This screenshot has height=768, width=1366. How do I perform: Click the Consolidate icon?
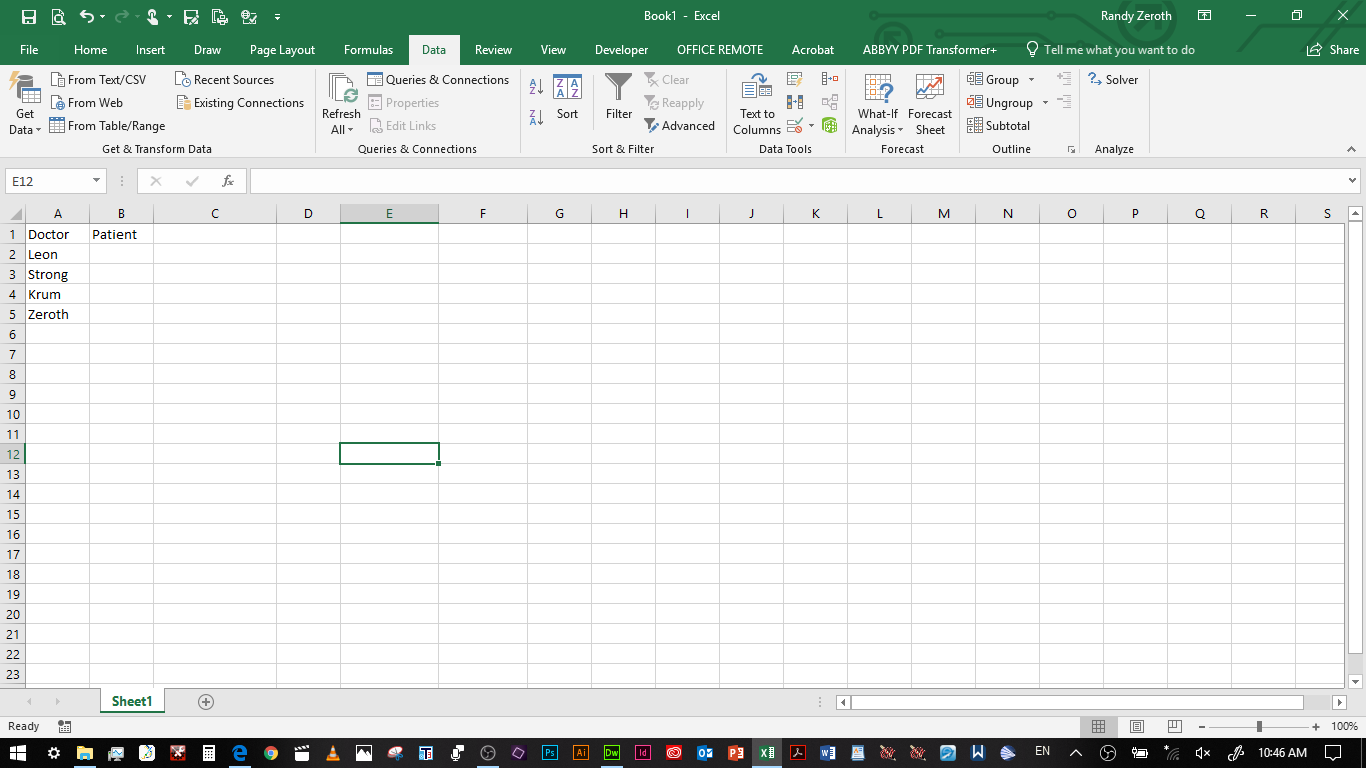[x=830, y=79]
